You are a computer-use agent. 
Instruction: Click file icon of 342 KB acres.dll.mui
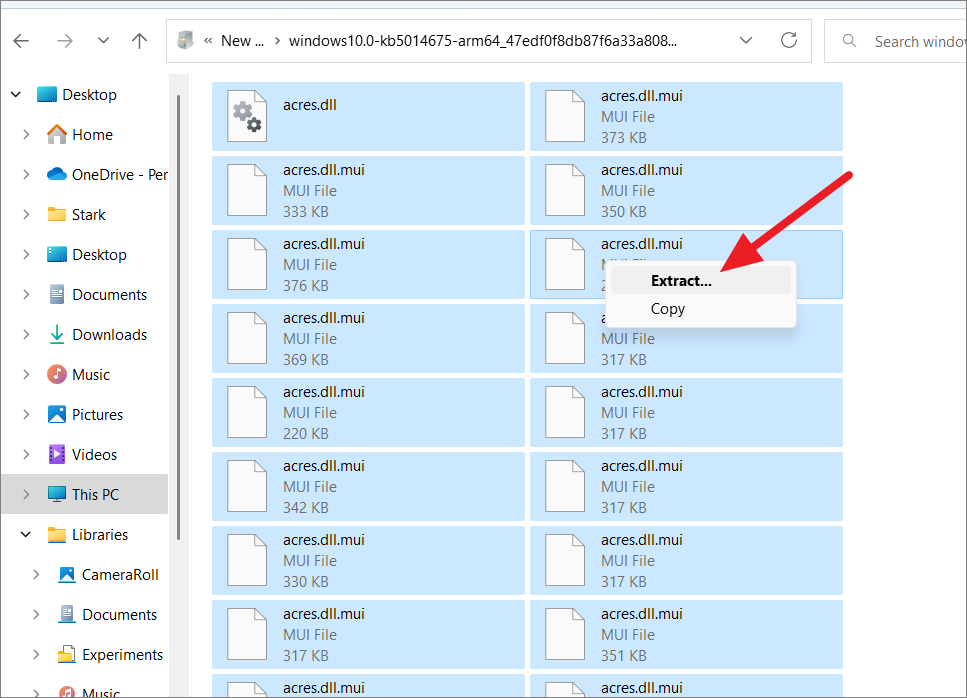coord(247,486)
